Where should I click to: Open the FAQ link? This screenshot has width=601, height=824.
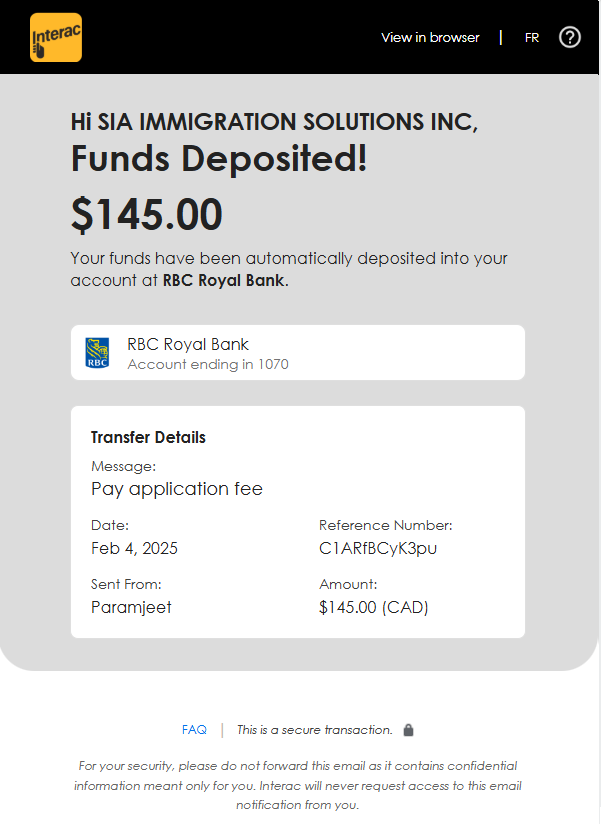(194, 730)
